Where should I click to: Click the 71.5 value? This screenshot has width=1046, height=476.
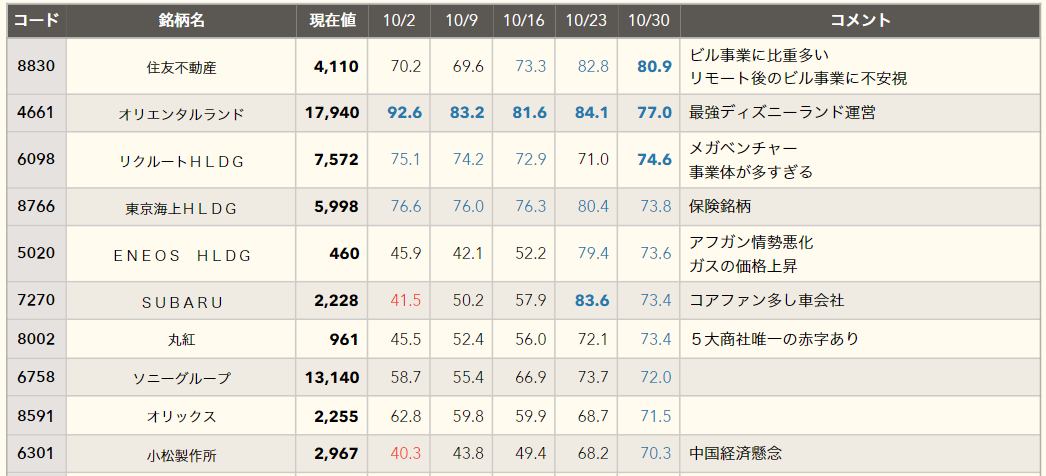point(656,417)
